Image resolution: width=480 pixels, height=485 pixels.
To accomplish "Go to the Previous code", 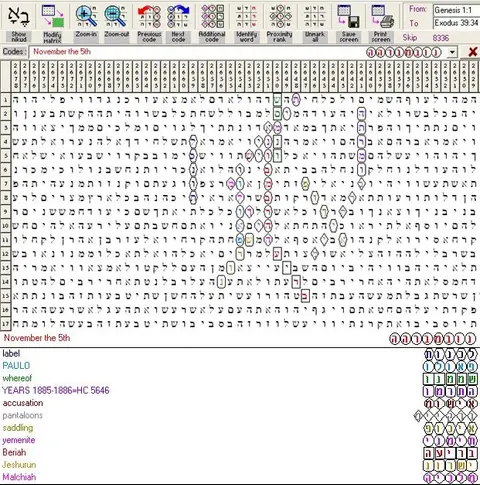I will [149, 17].
